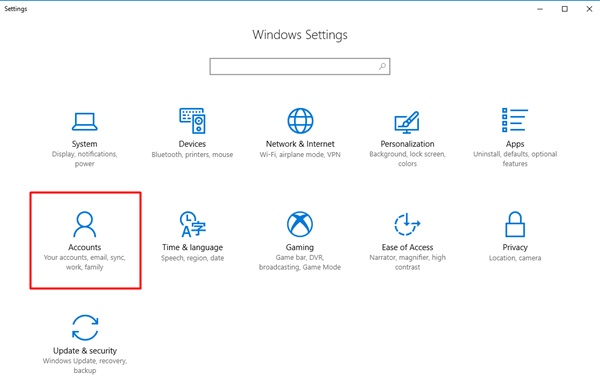The height and width of the screenshot is (391, 600).
Task: Select the "System" category label
Action: (85, 144)
